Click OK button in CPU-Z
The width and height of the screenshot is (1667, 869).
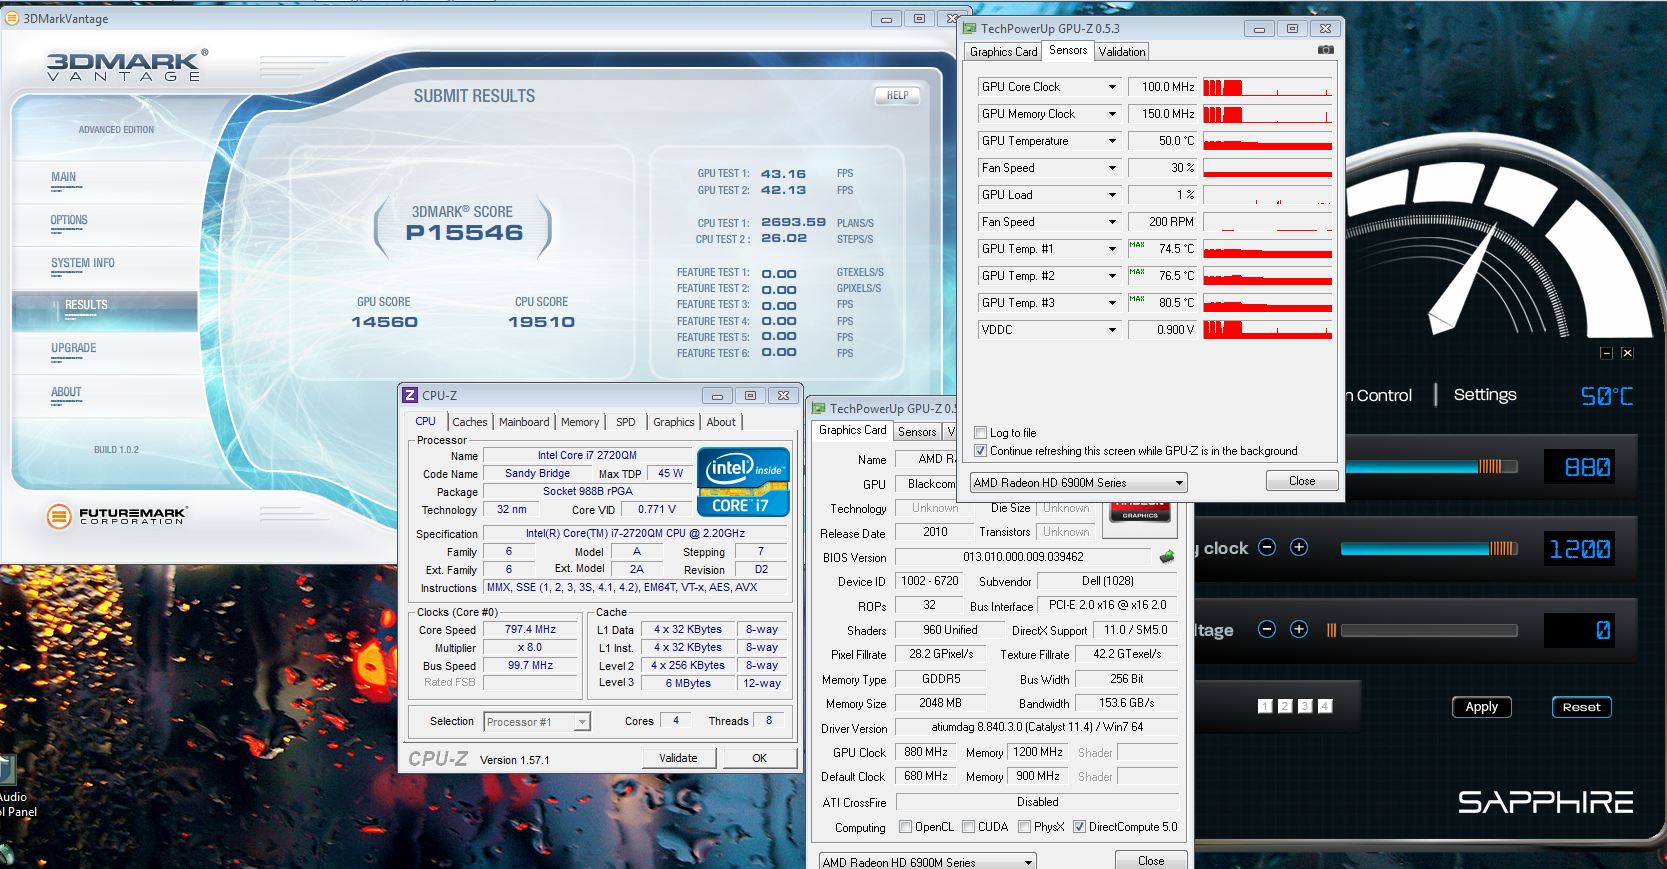point(759,758)
